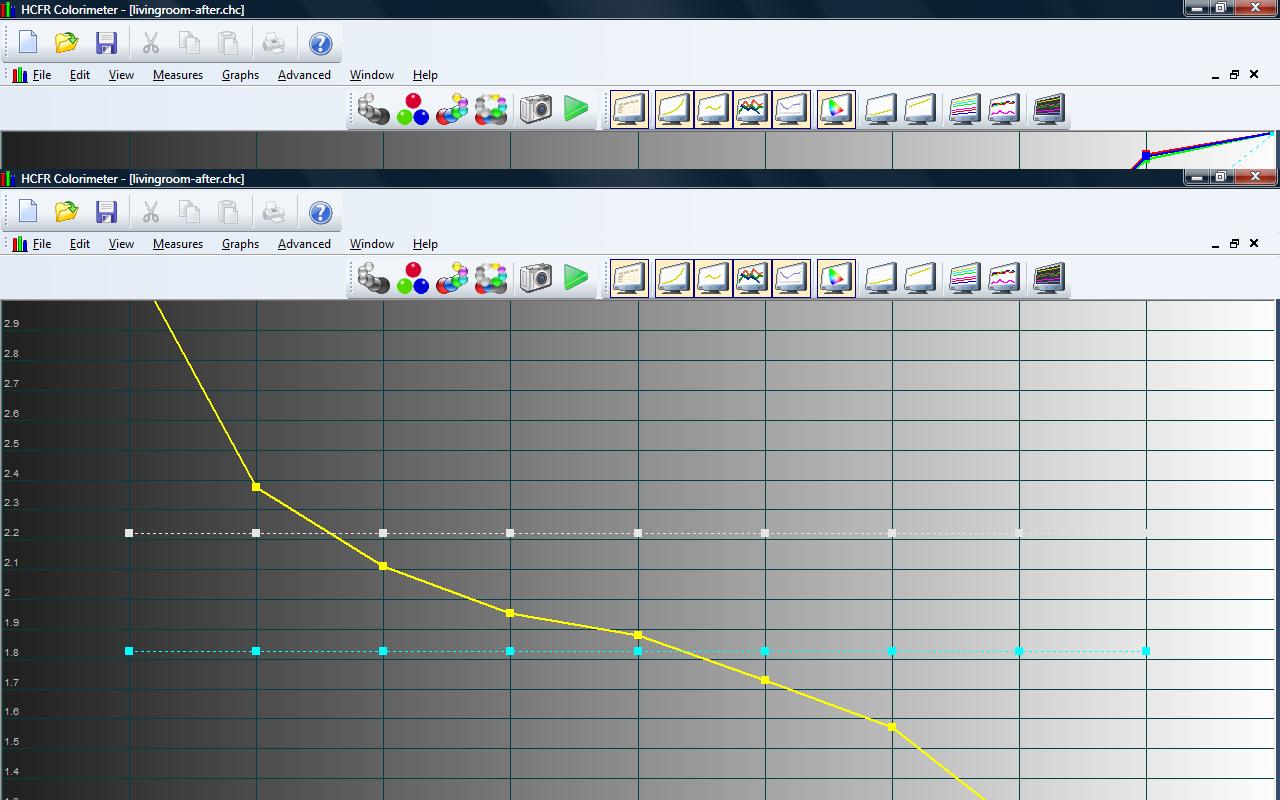The height and width of the screenshot is (800, 1280).
Task: Click blue question mark help, front window
Action: (320, 212)
